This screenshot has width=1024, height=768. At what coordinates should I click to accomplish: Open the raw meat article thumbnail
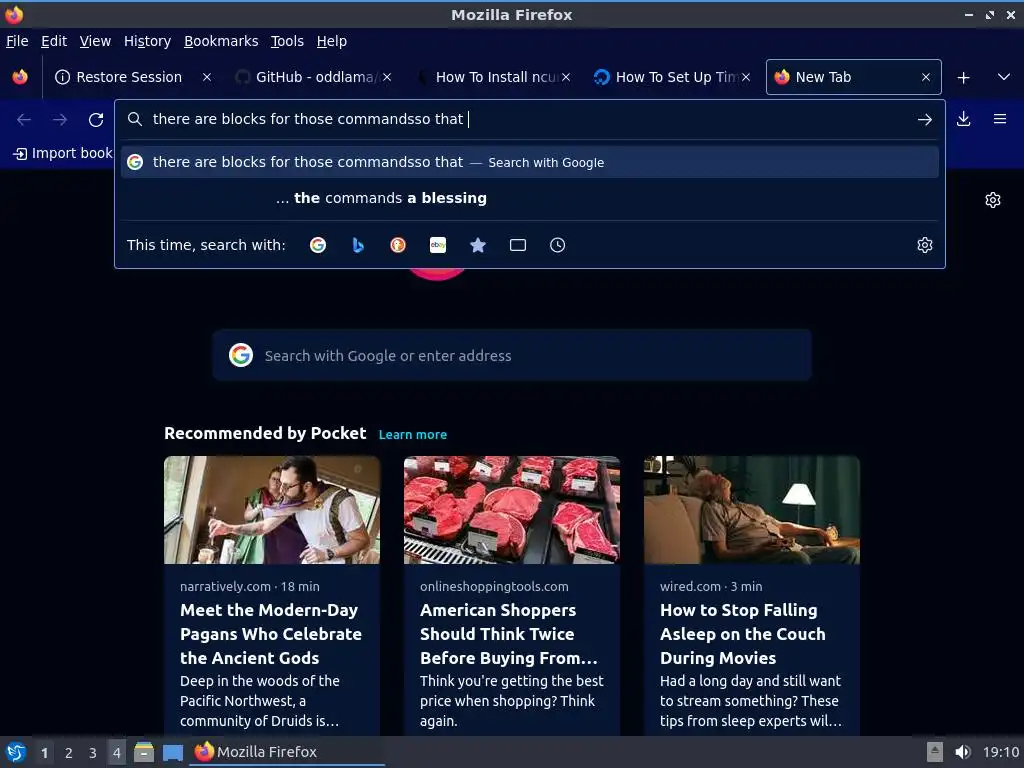point(512,510)
